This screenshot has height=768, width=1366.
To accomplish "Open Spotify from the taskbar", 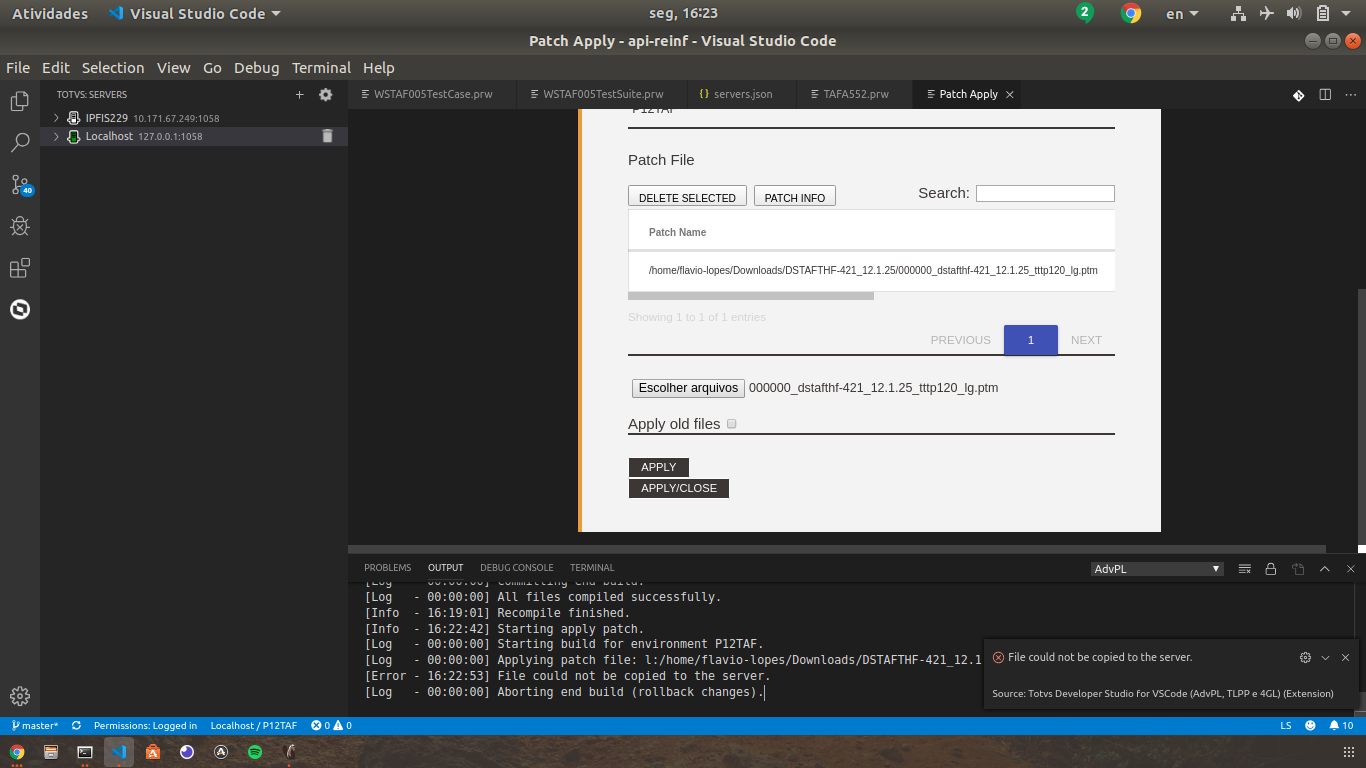I will click(x=255, y=752).
